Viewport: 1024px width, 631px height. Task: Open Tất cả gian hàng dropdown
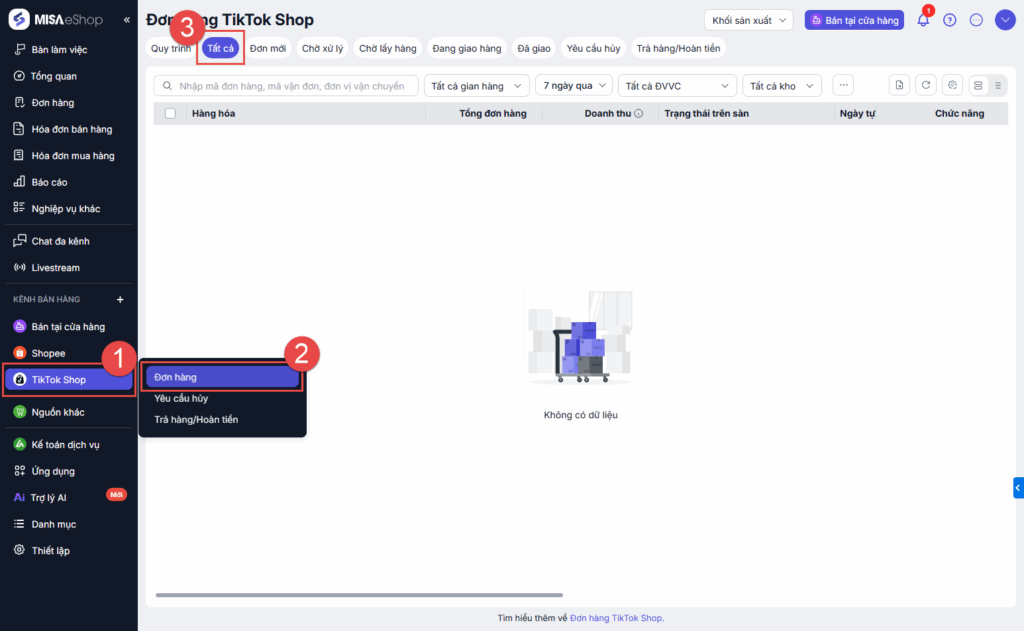[476, 86]
